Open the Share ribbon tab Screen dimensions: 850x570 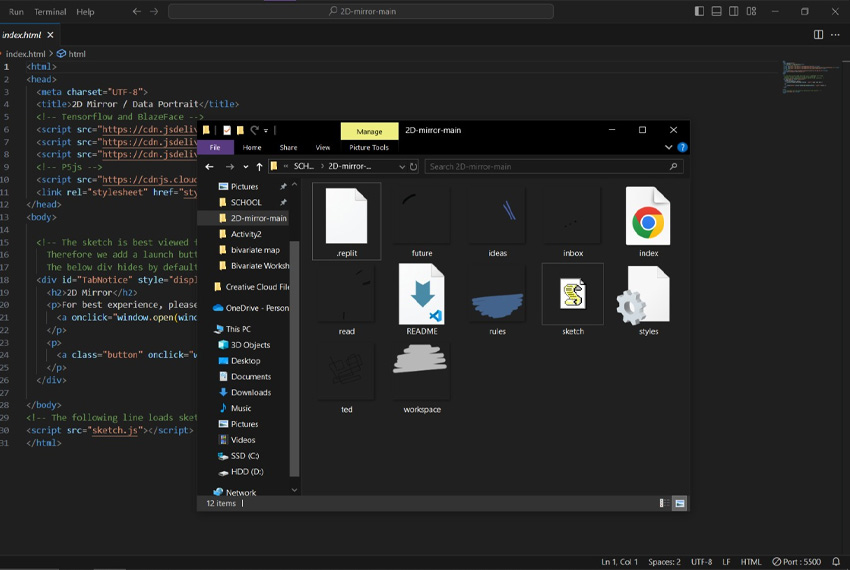pyautogui.click(x=288, y=147)
